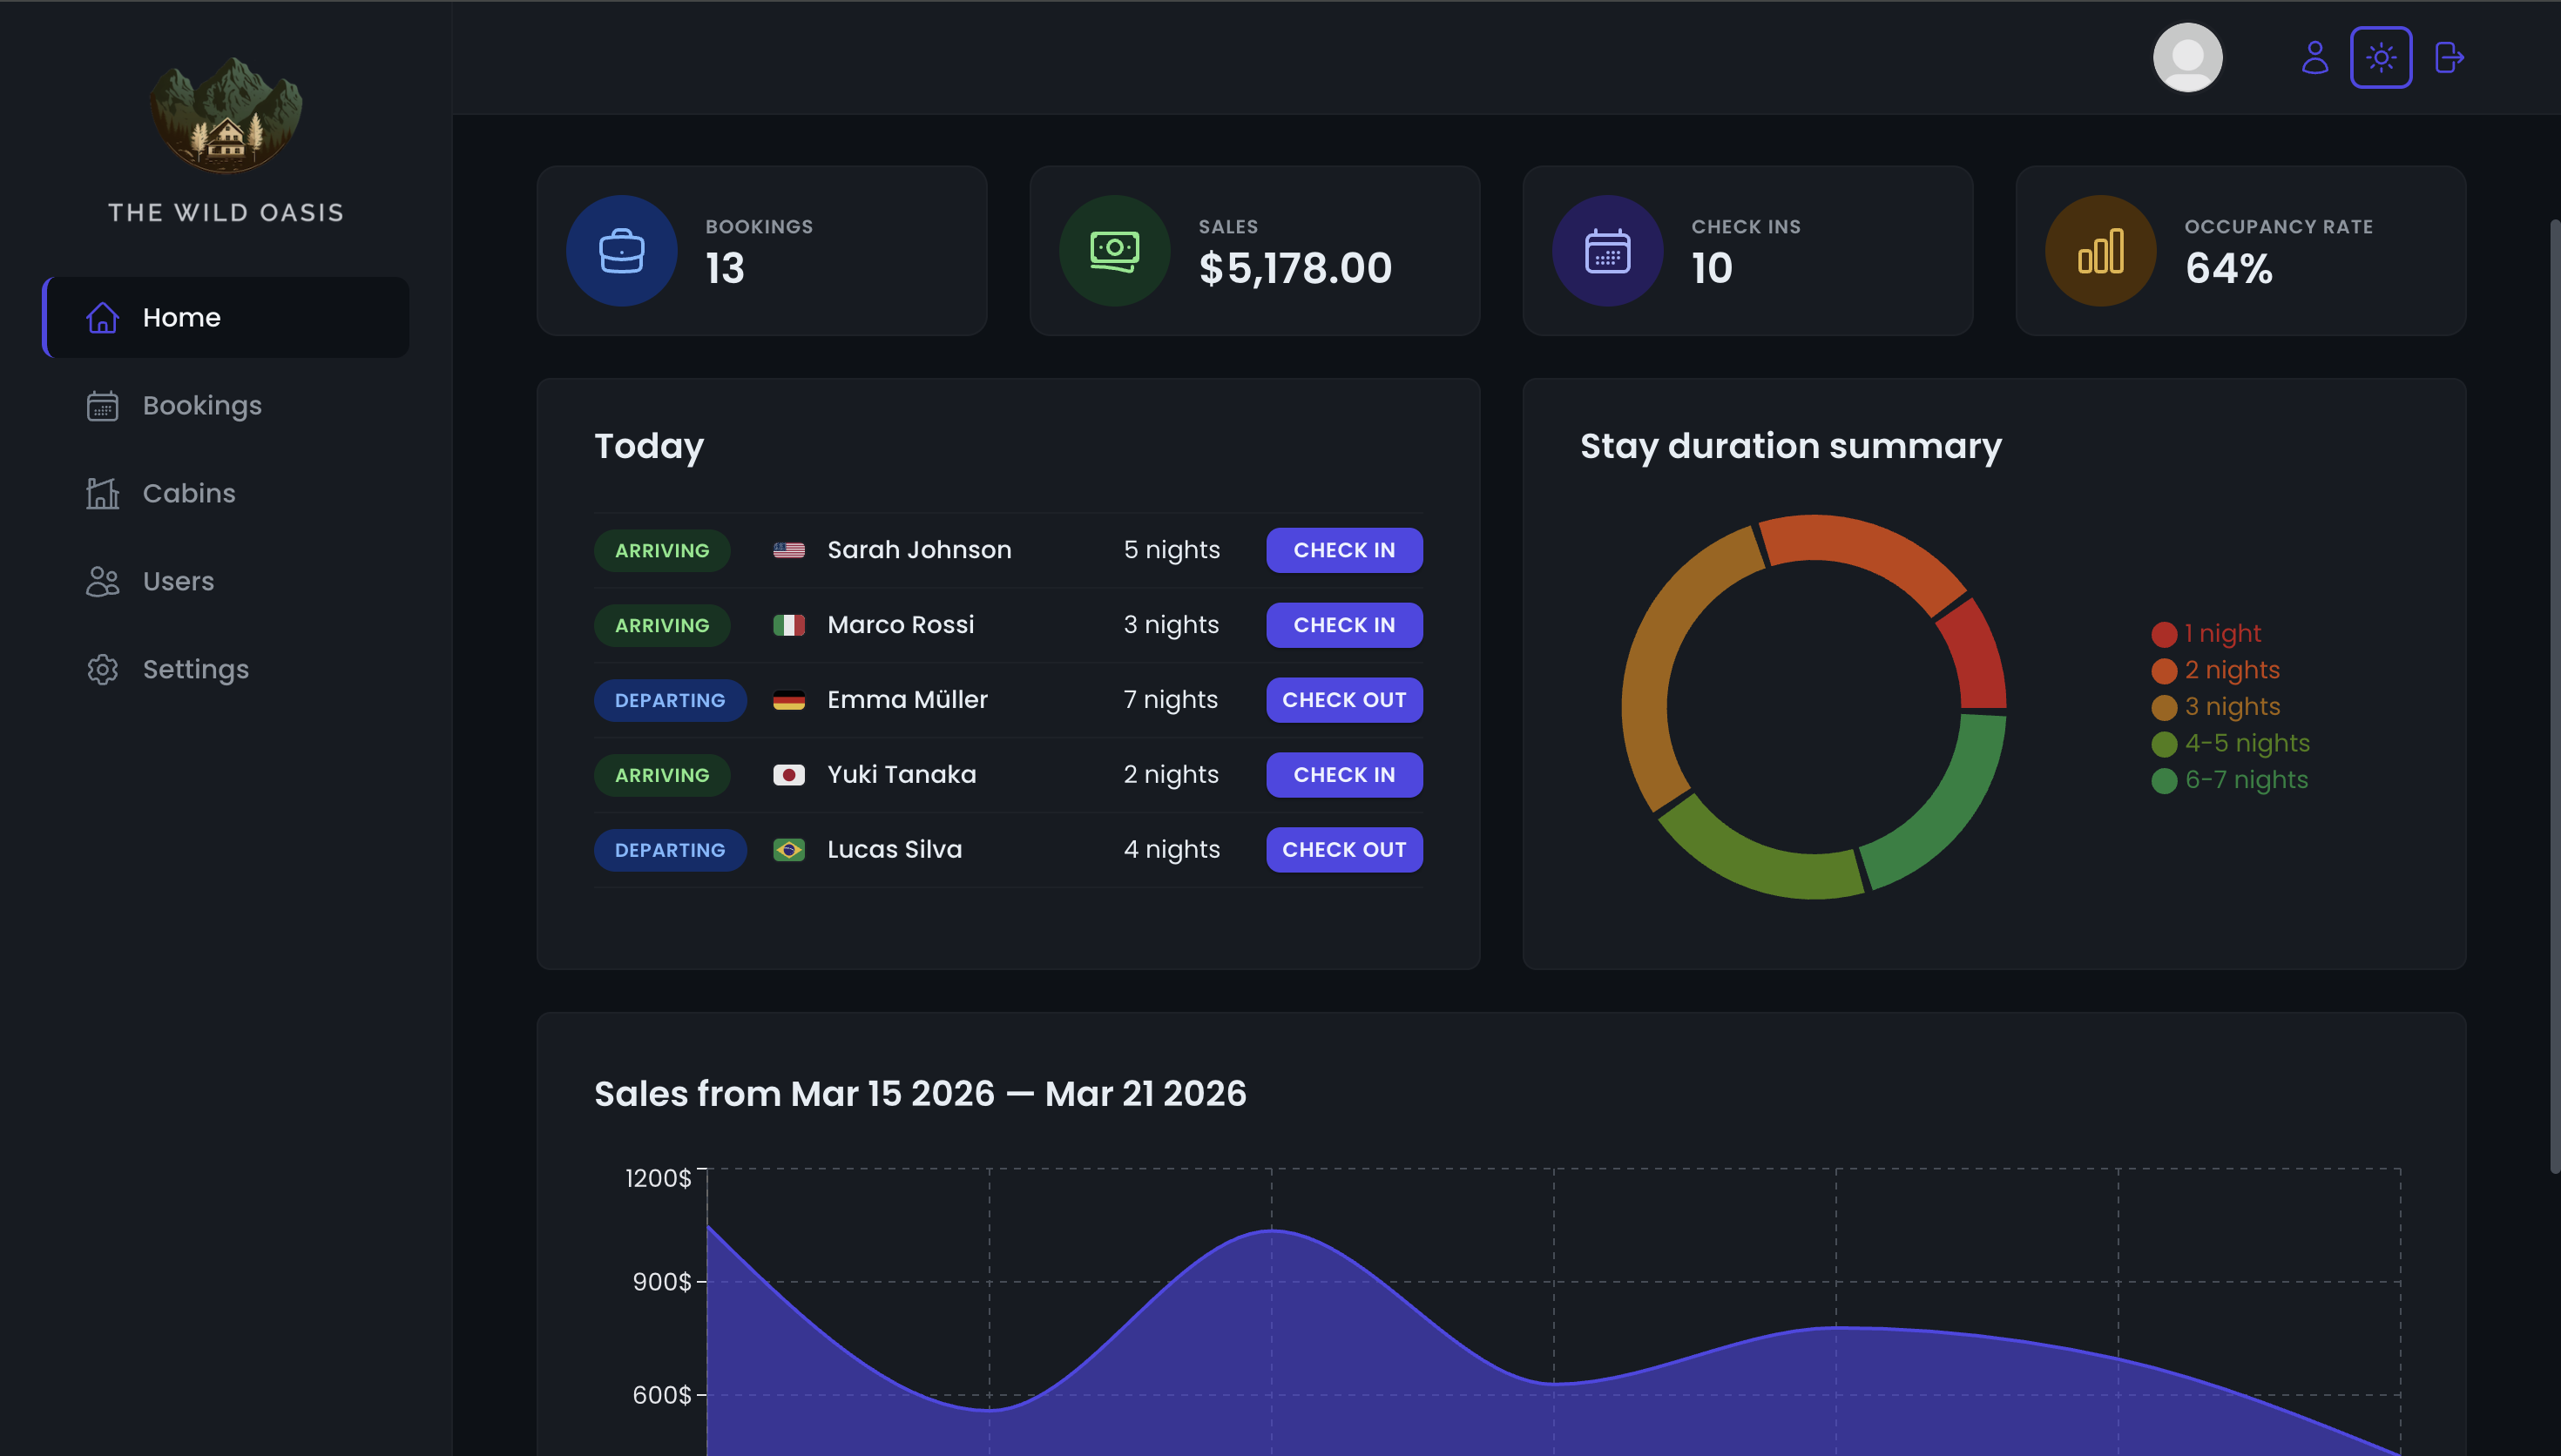Navigate to Users page
The height and width of the screenshot is (1456, 2561).
(x=178, y=581)
